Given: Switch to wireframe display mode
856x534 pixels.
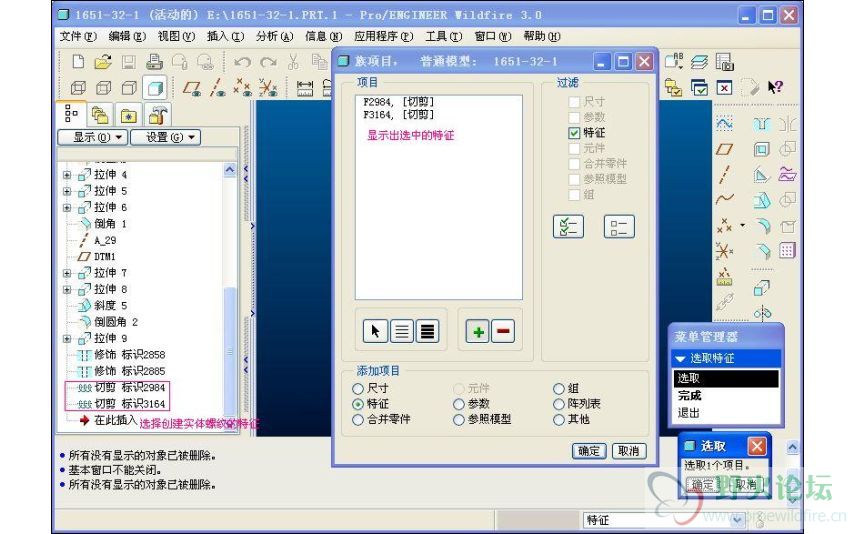Looking at the screenshot, I should pos(78,87).
